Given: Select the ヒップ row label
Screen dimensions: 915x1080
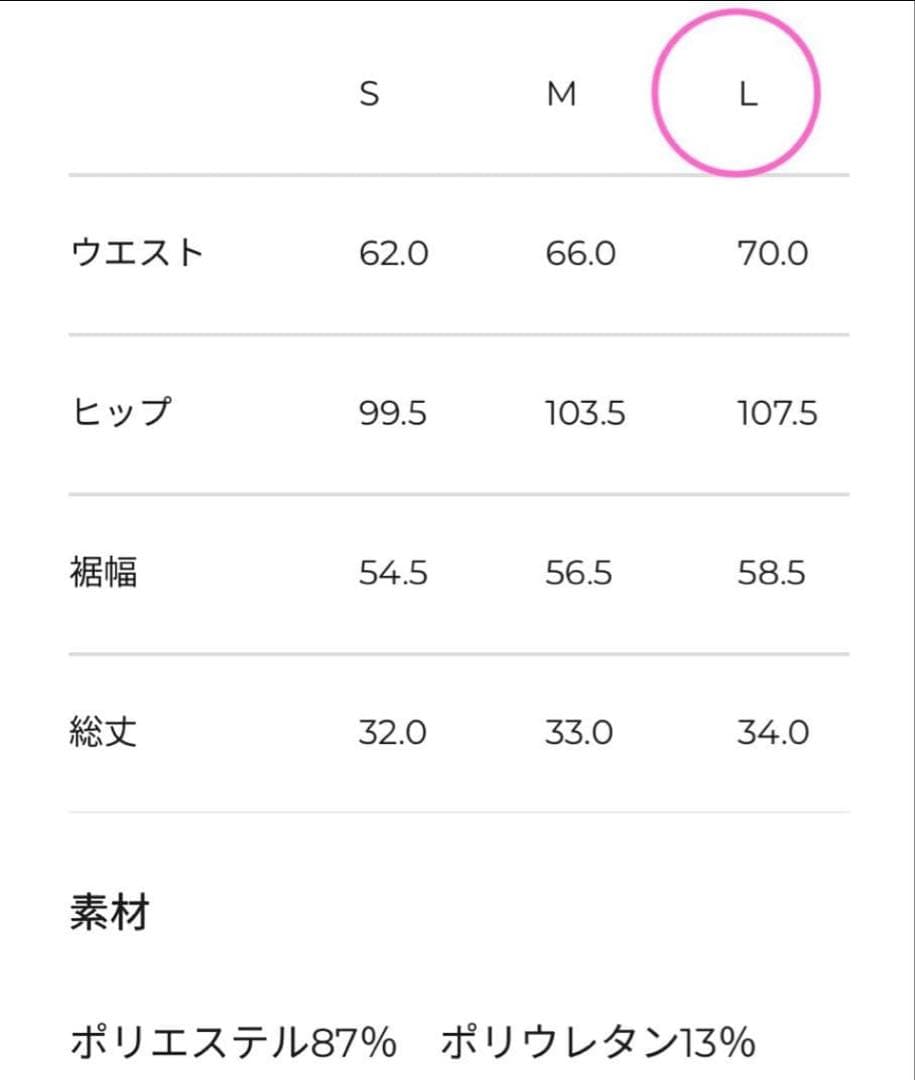Looking at the screenshot, I should [x=122, y=413].
